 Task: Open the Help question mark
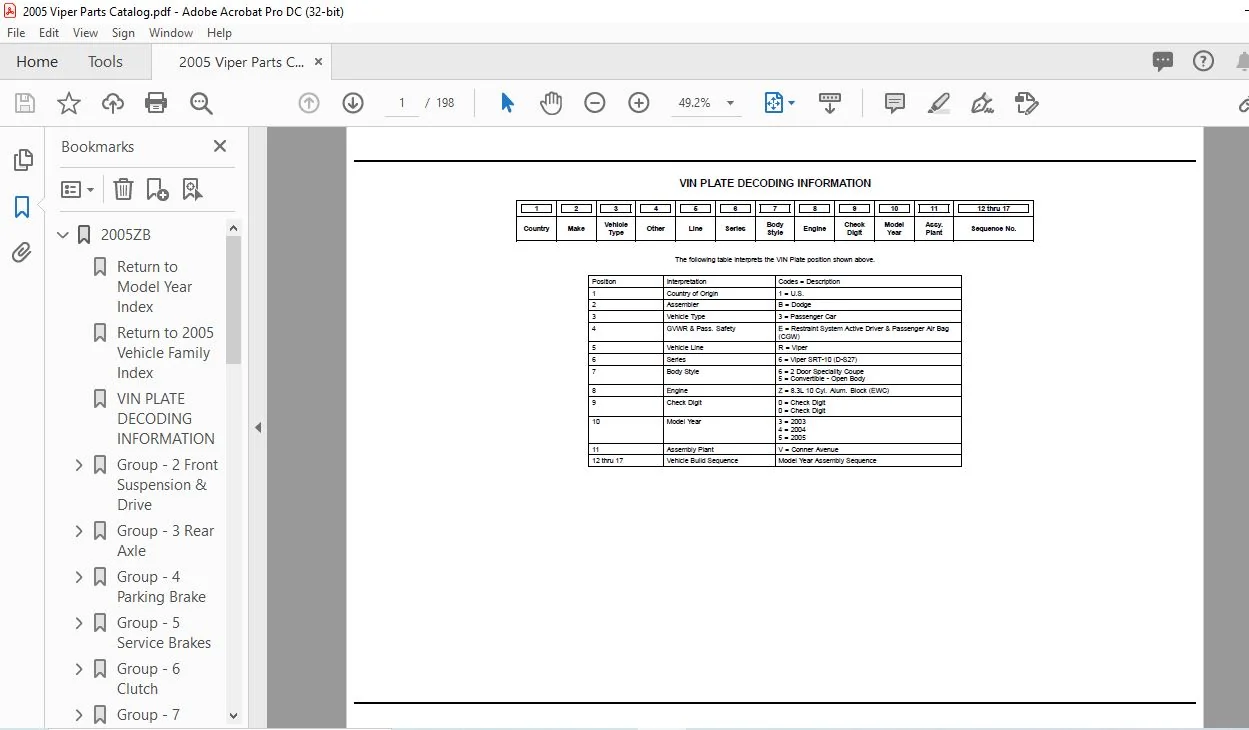(1203, 61)
